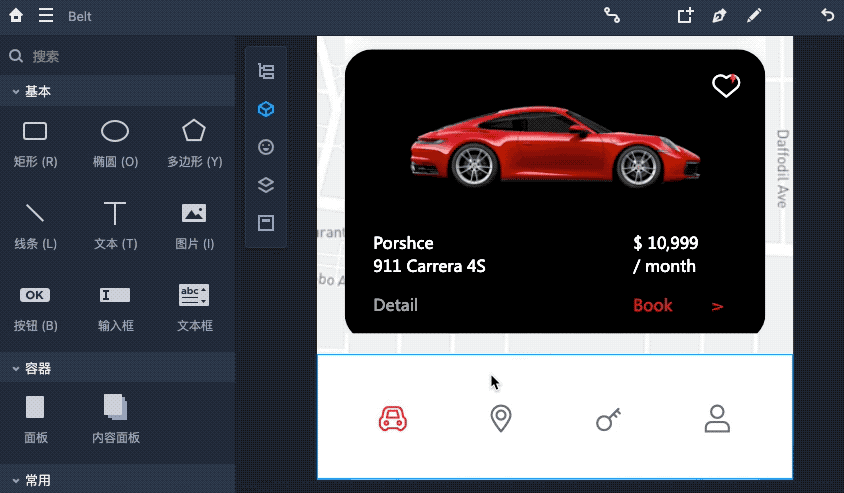
Task: Click the undo arrow
Action: click(x=828, y=15)
